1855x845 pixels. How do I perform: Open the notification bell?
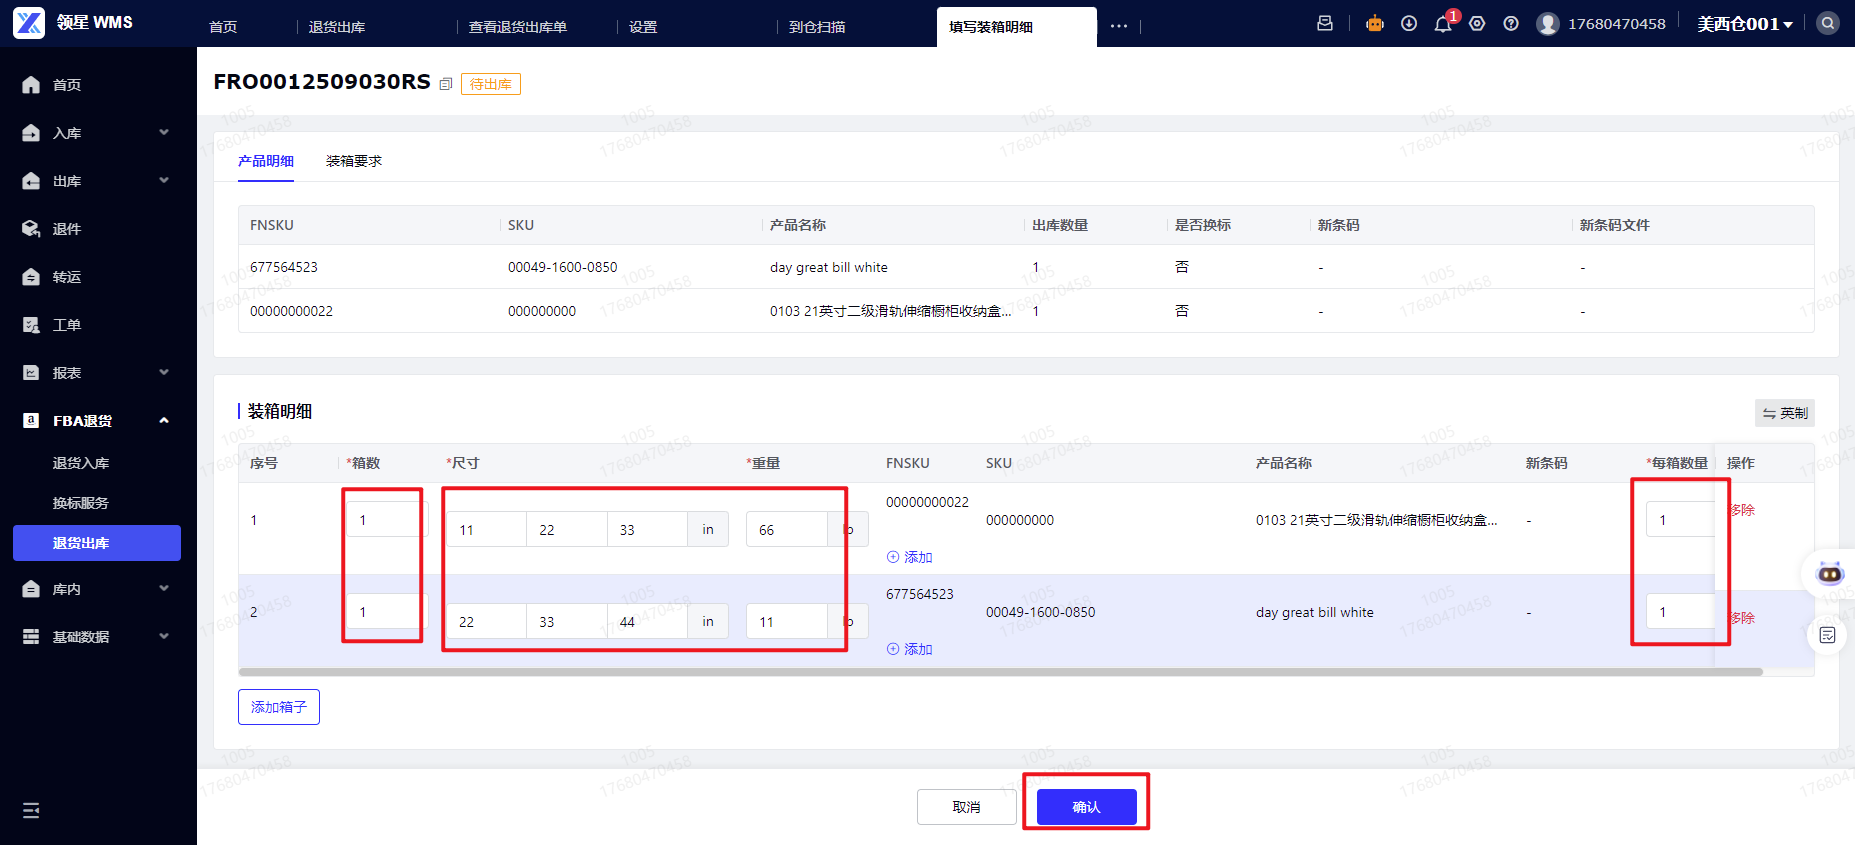1443,24
